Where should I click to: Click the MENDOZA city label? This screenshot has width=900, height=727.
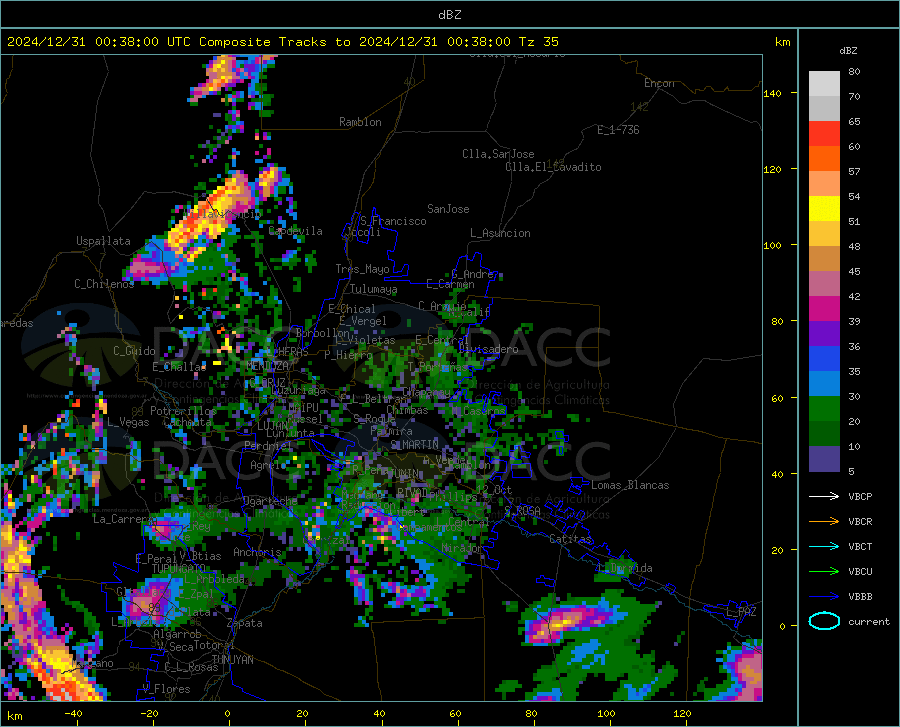267,365
